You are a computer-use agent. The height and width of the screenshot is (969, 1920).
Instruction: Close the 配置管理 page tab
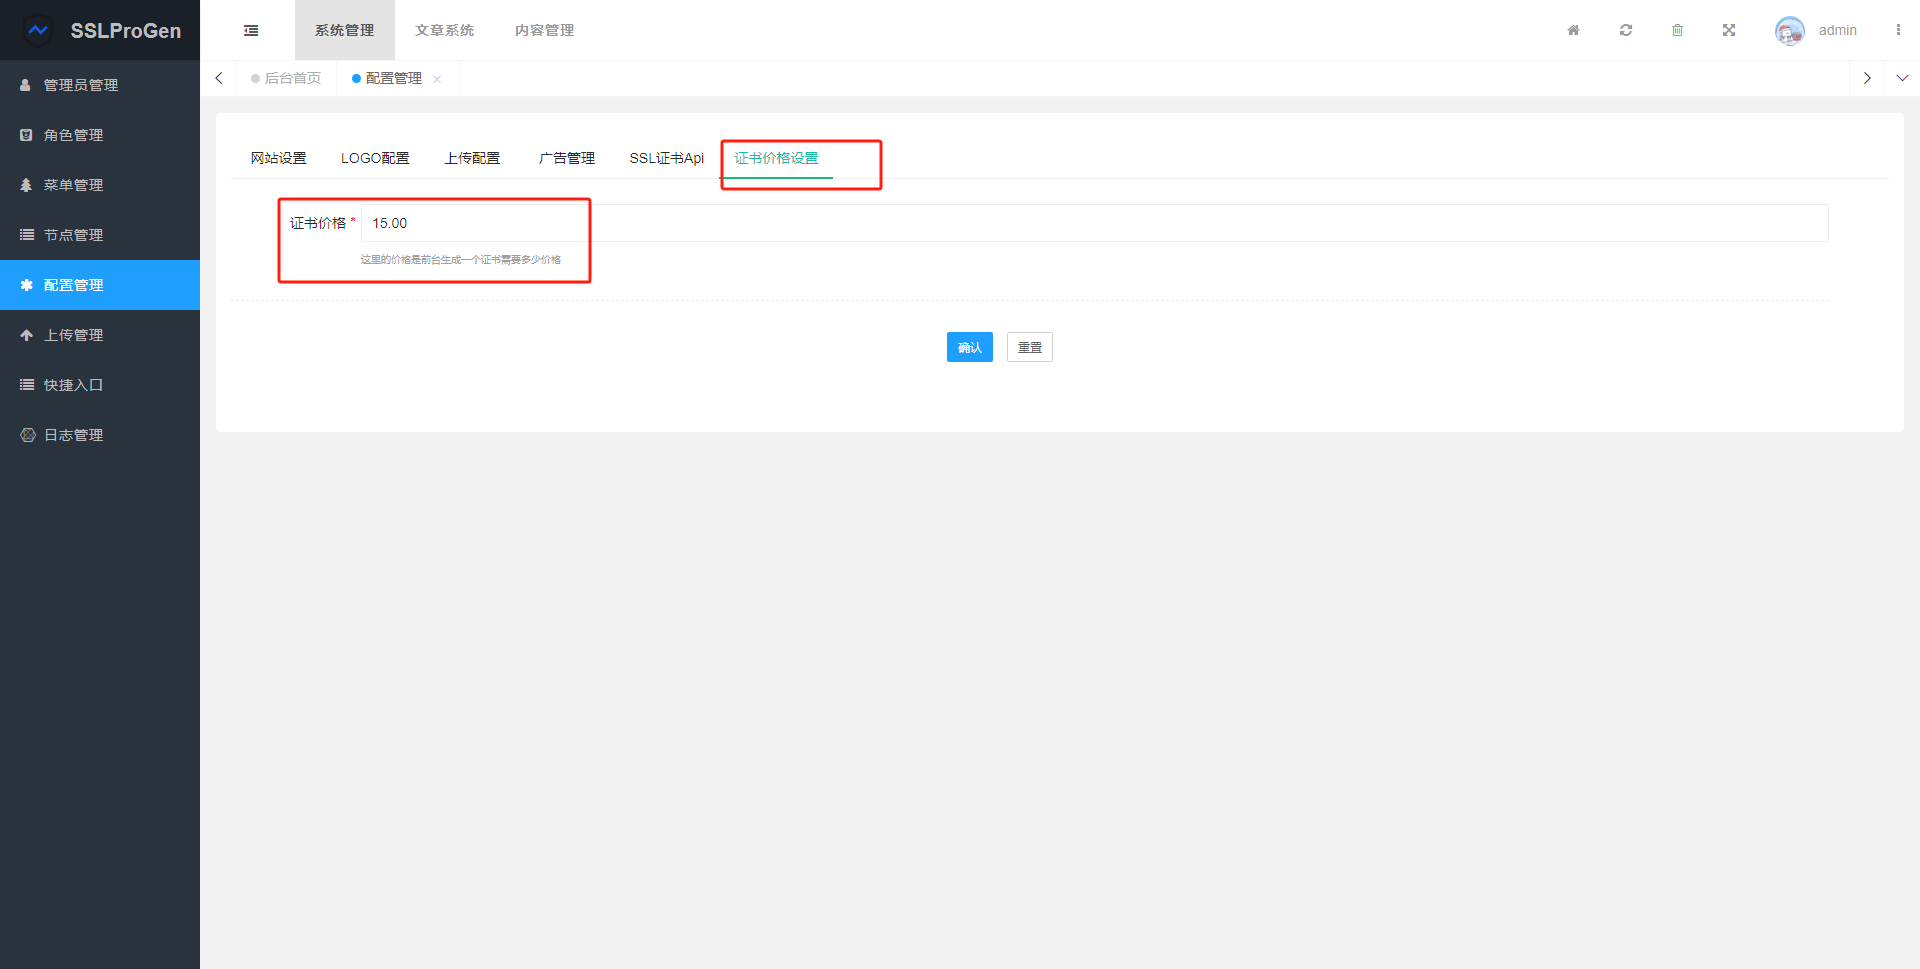(x=437, y=79)
